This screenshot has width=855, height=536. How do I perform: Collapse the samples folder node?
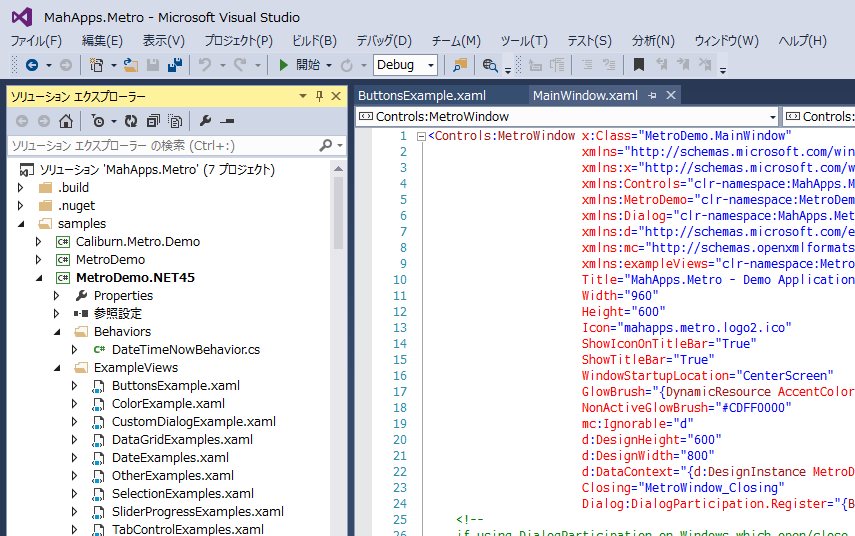click(x=21, y=224)
